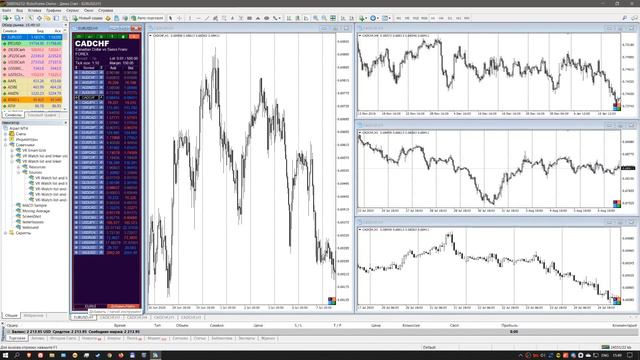Switch timeframe to MN in toolbar

[x=467, y=18]
